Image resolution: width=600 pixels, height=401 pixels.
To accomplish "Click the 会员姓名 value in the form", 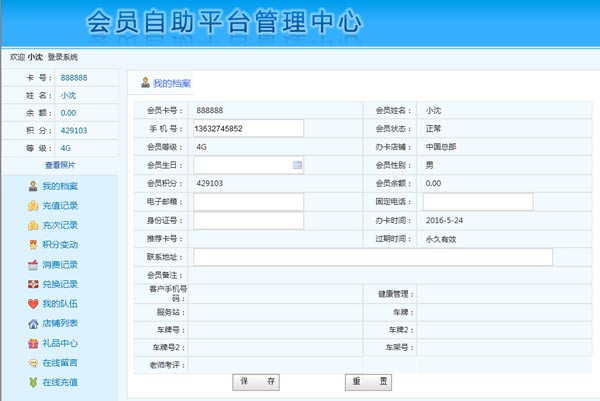I will [x=433, y=111].
